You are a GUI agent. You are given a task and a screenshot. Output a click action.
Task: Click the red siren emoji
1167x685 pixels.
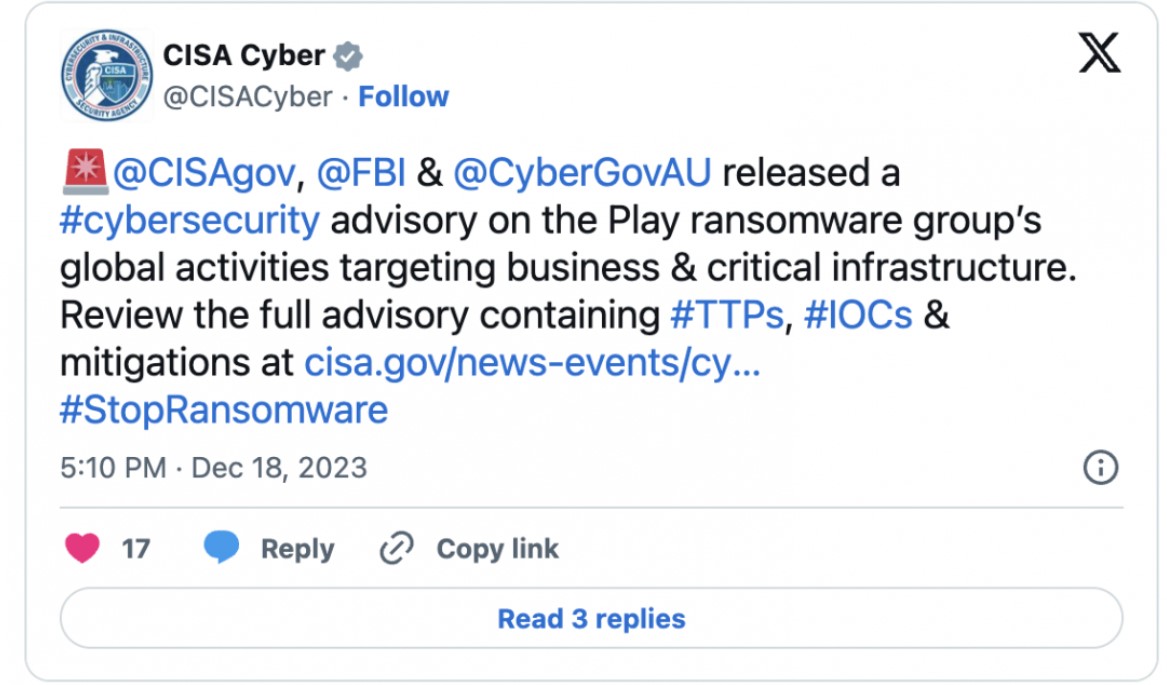point(85,171)
